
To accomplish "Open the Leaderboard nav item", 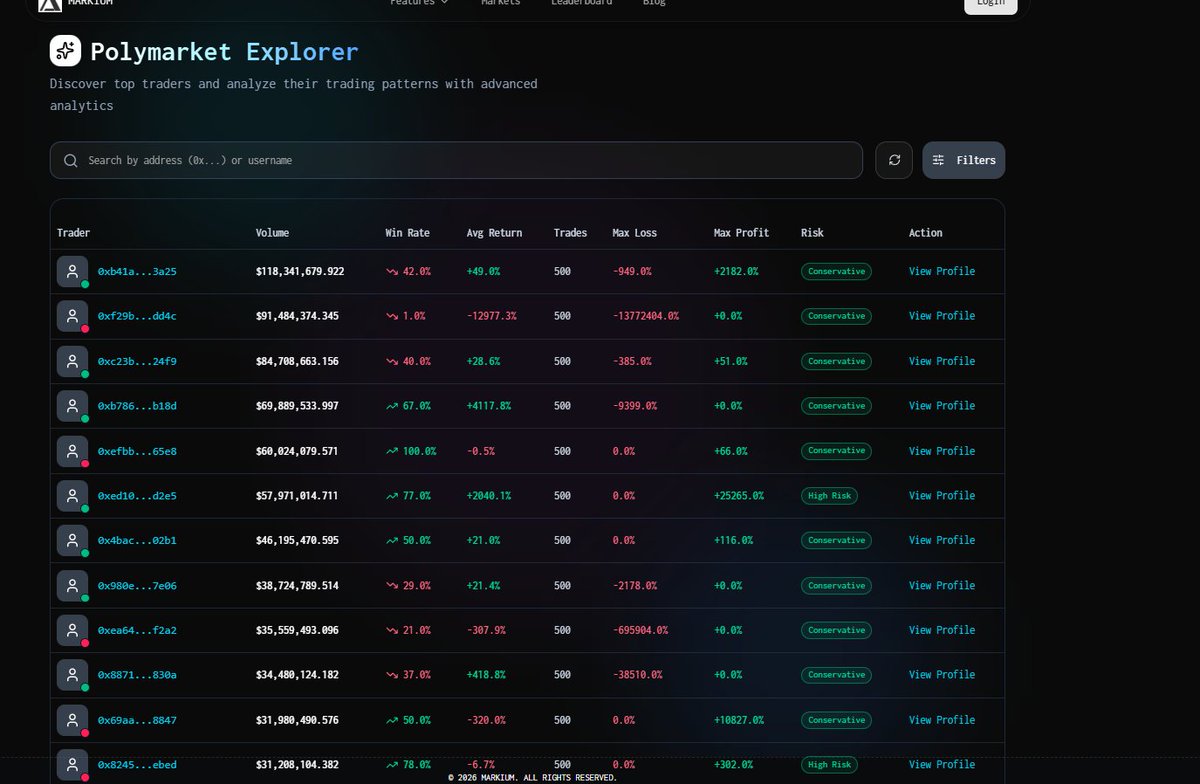I will (x=582, y=3).
